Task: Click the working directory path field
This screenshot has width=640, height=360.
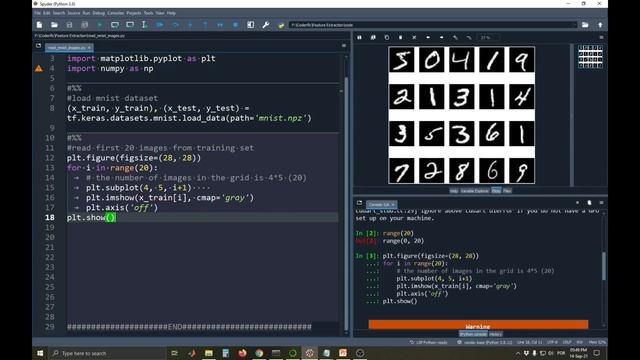Action: click(433, 25)
